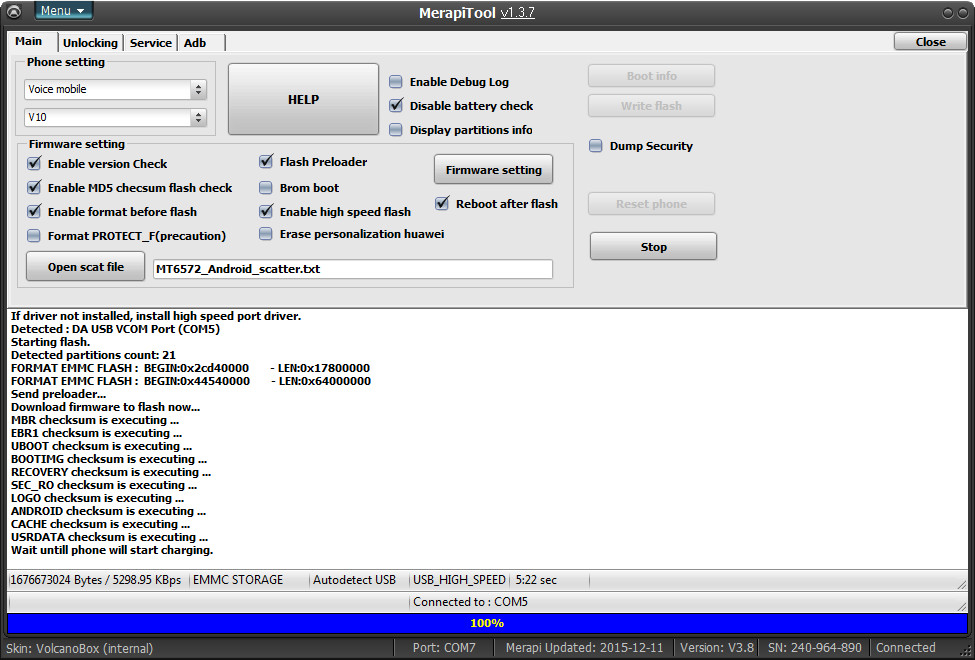Toggle Enable high speed flash

tap(266, 212)
